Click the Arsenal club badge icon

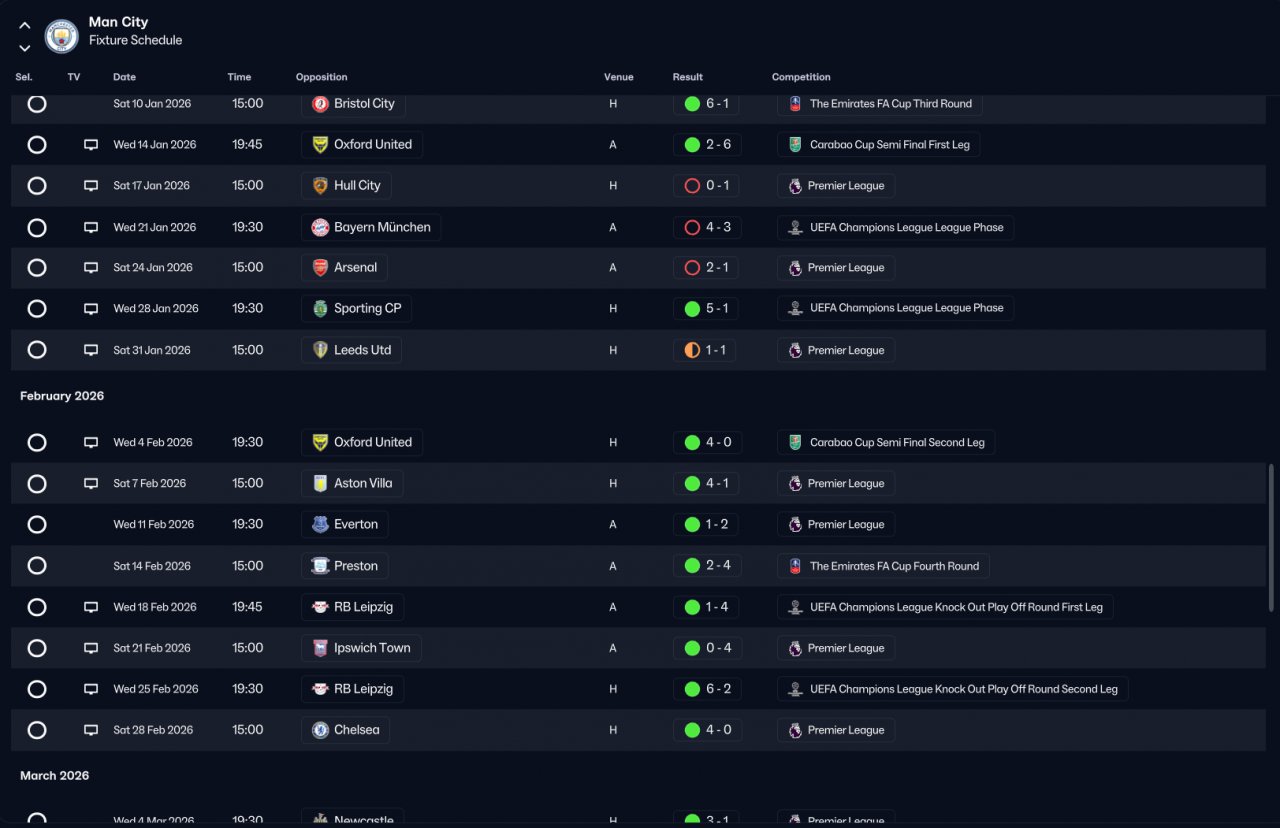pyautogui.click(x=320, y=268)
